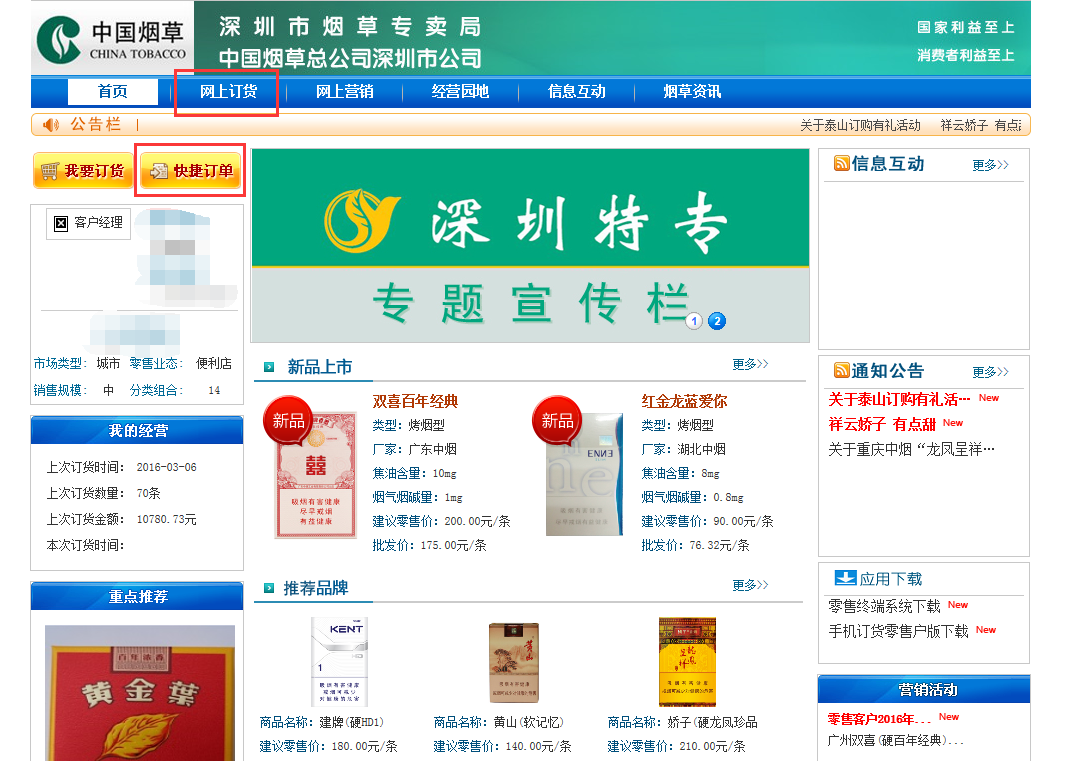Open the 网上营销 menu
This screenshot has width=1068, height=761.
(x=345, y=91)
